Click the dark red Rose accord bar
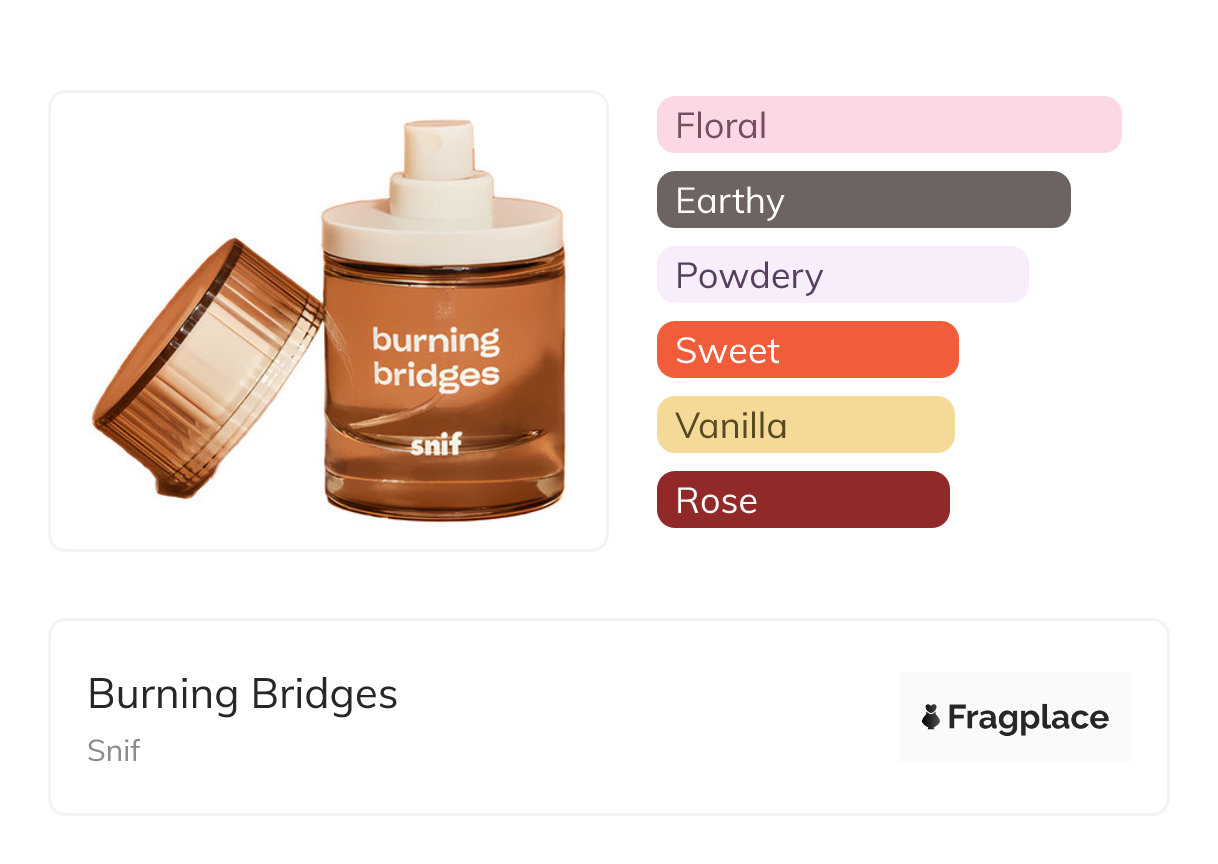Viewport: 1218px width, 864px height. tap(802, 500)
